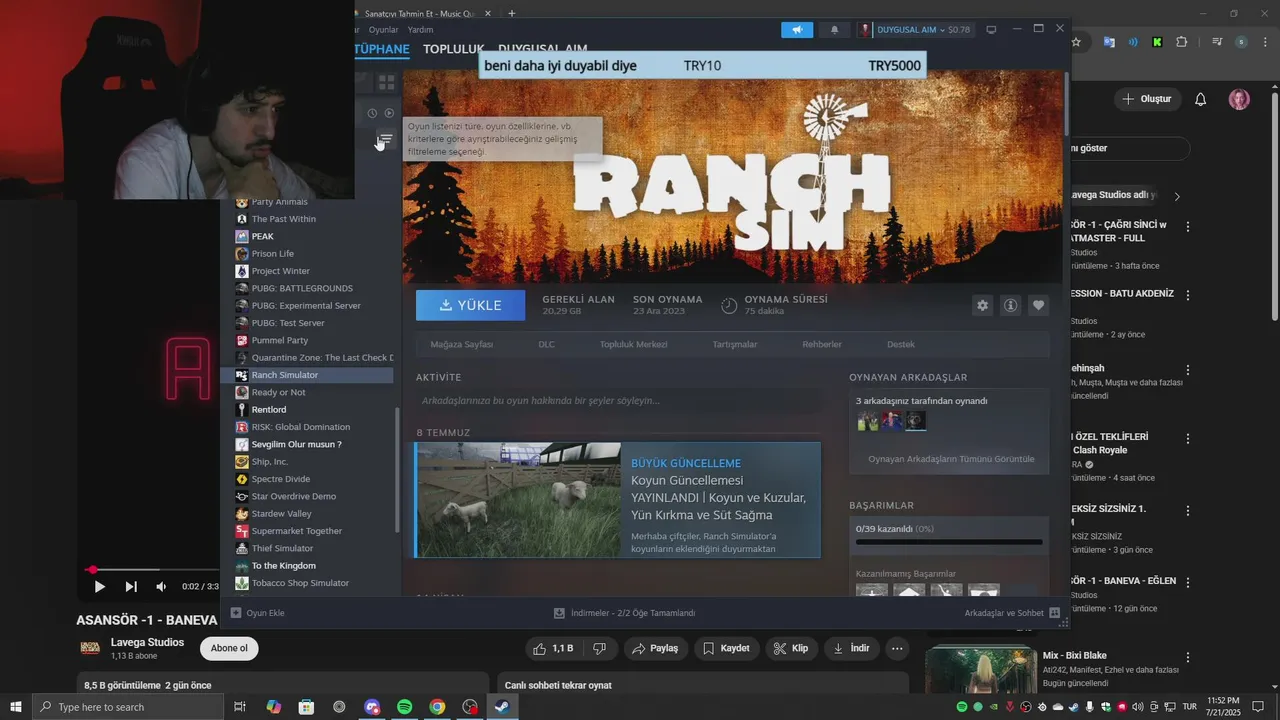
Task: Open Destek tab
Action: (x=900, y=344)
